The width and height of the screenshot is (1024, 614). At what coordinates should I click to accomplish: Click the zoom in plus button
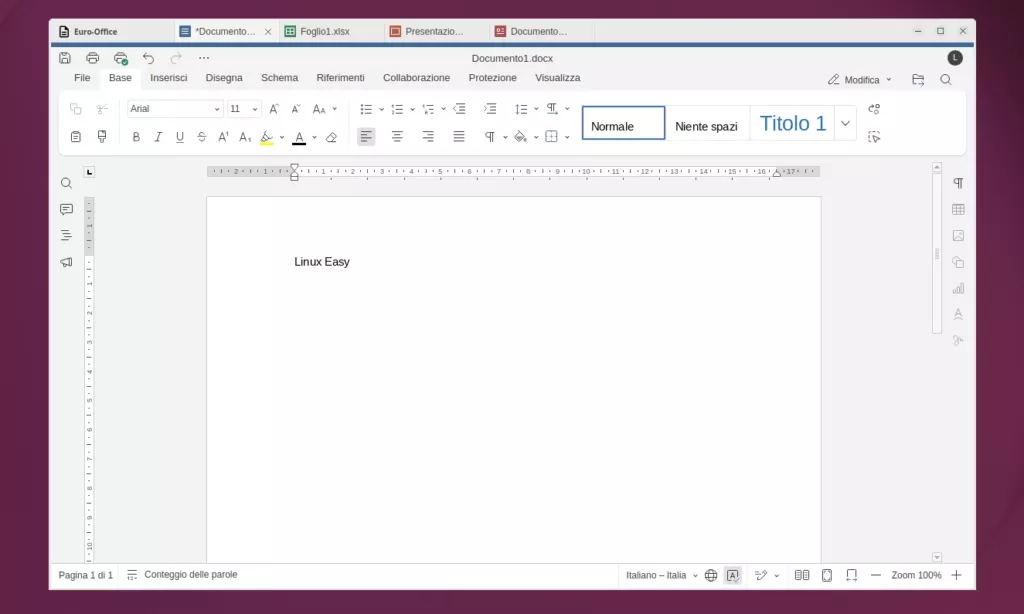956,575
